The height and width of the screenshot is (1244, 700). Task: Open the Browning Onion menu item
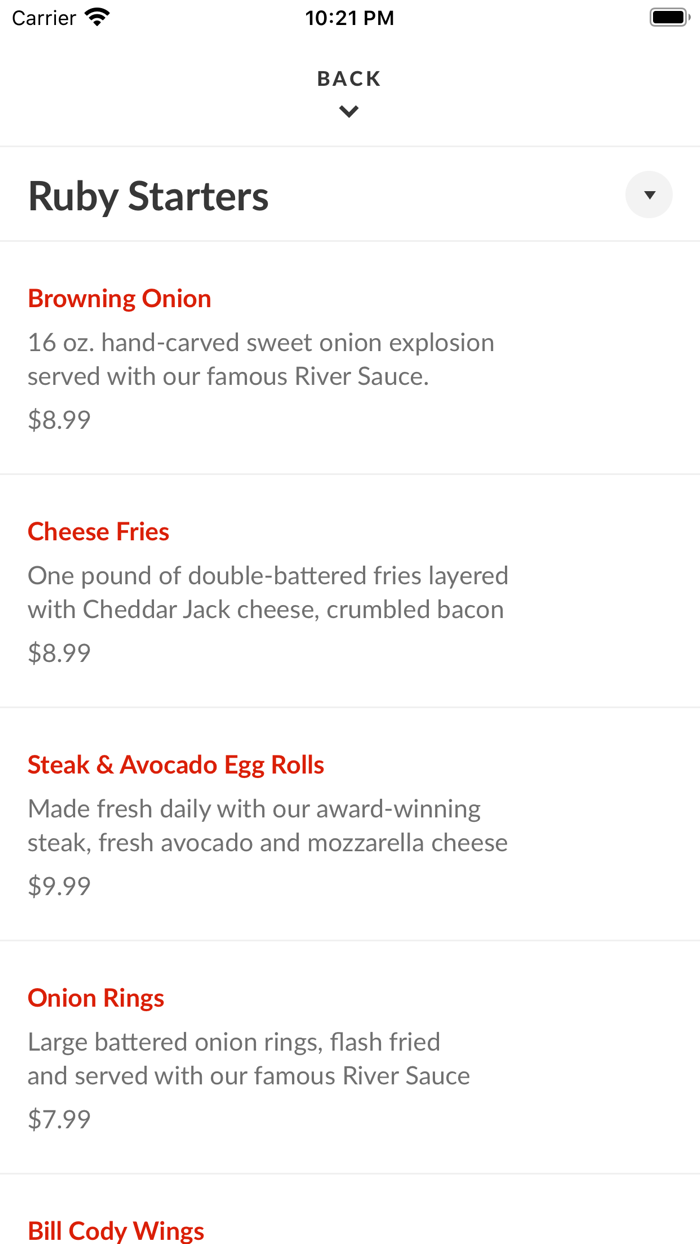coord(119,297)
